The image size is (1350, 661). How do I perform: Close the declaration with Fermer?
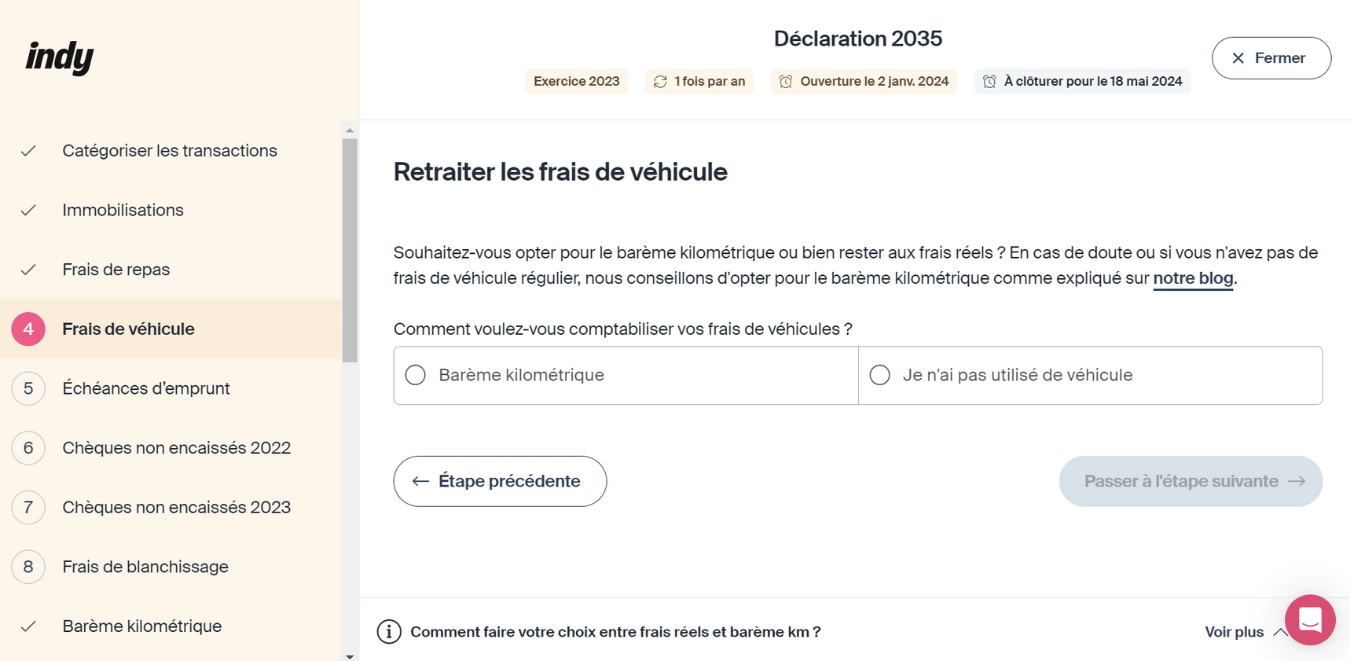(x=1271, y=58)
